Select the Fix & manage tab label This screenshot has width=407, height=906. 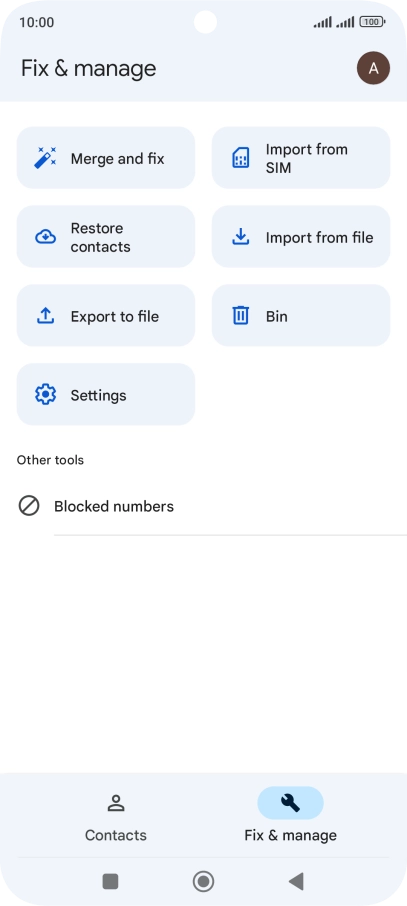pos(290,836)
